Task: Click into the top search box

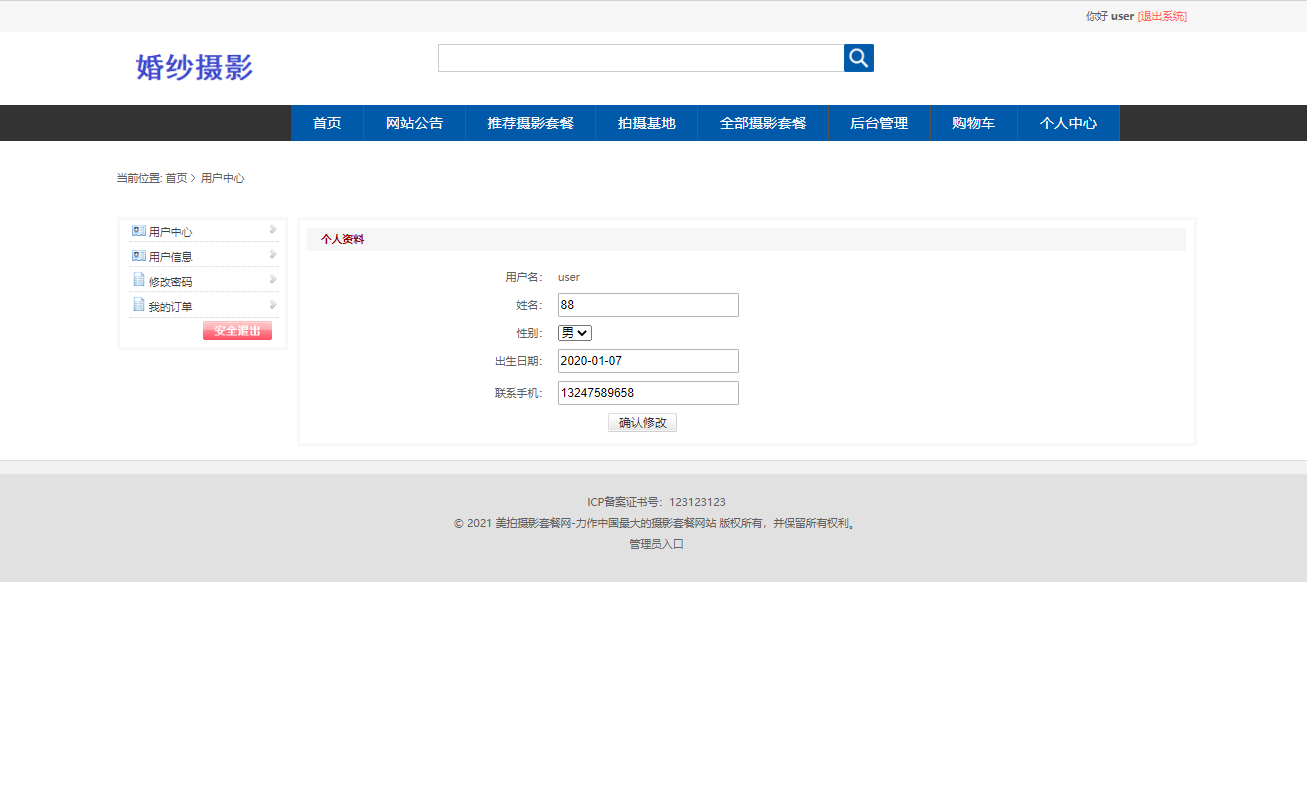Action: (x=640, y=58)
